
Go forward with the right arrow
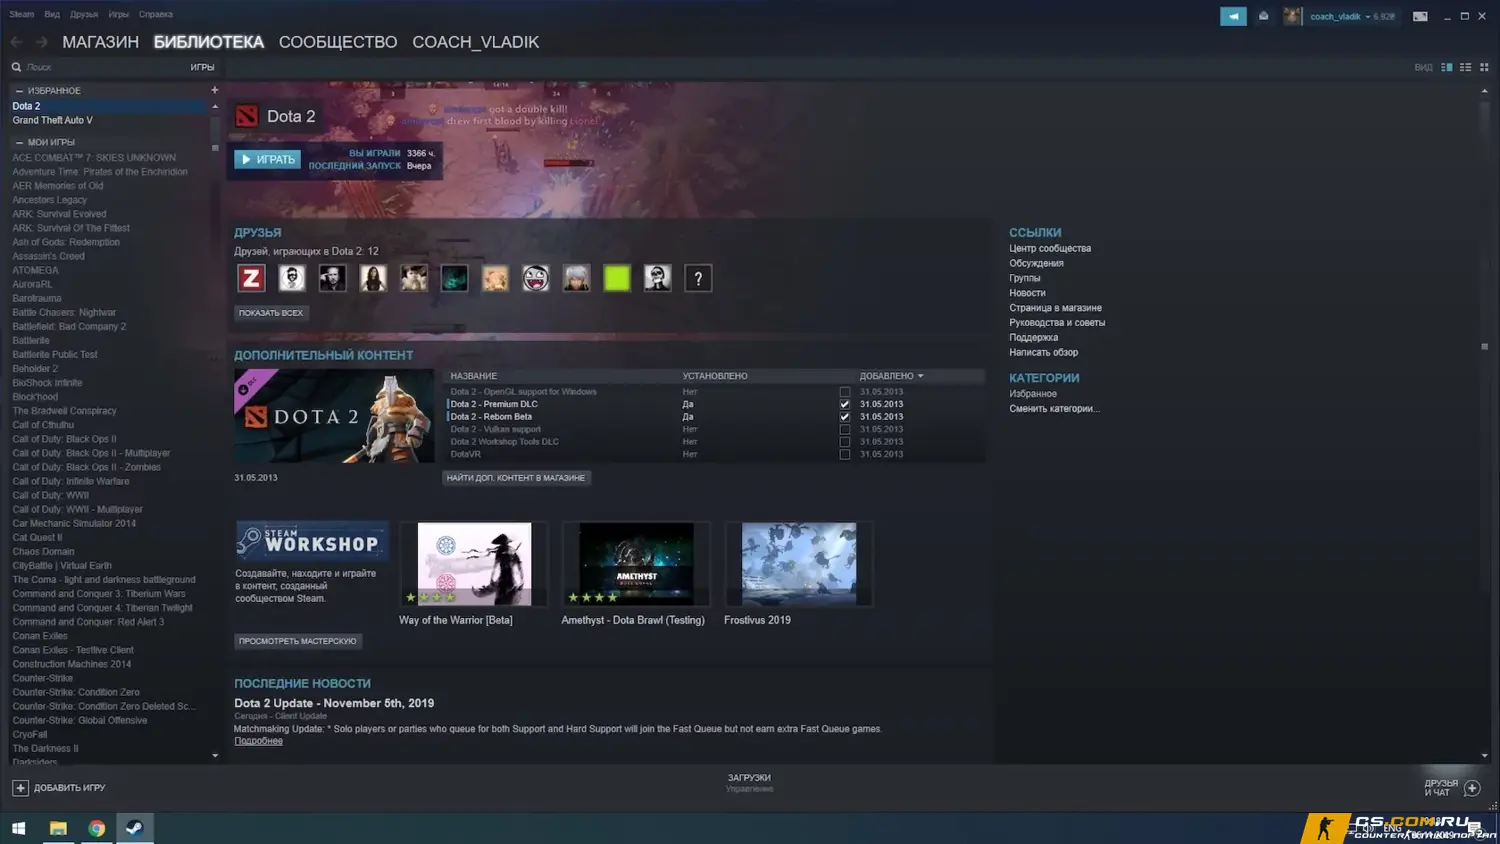(x=41, y=42)
